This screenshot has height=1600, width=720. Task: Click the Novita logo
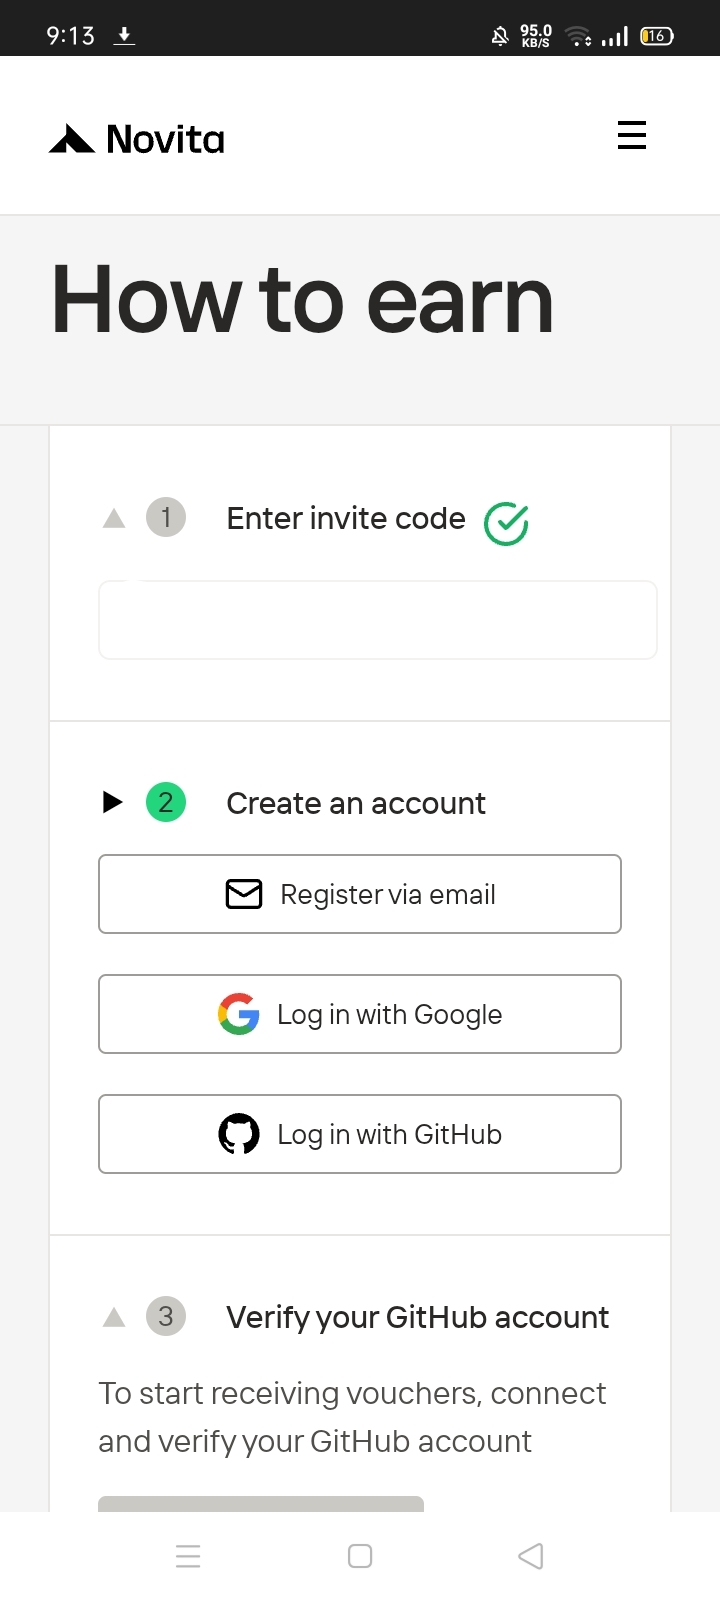click(x=137, y=139)
